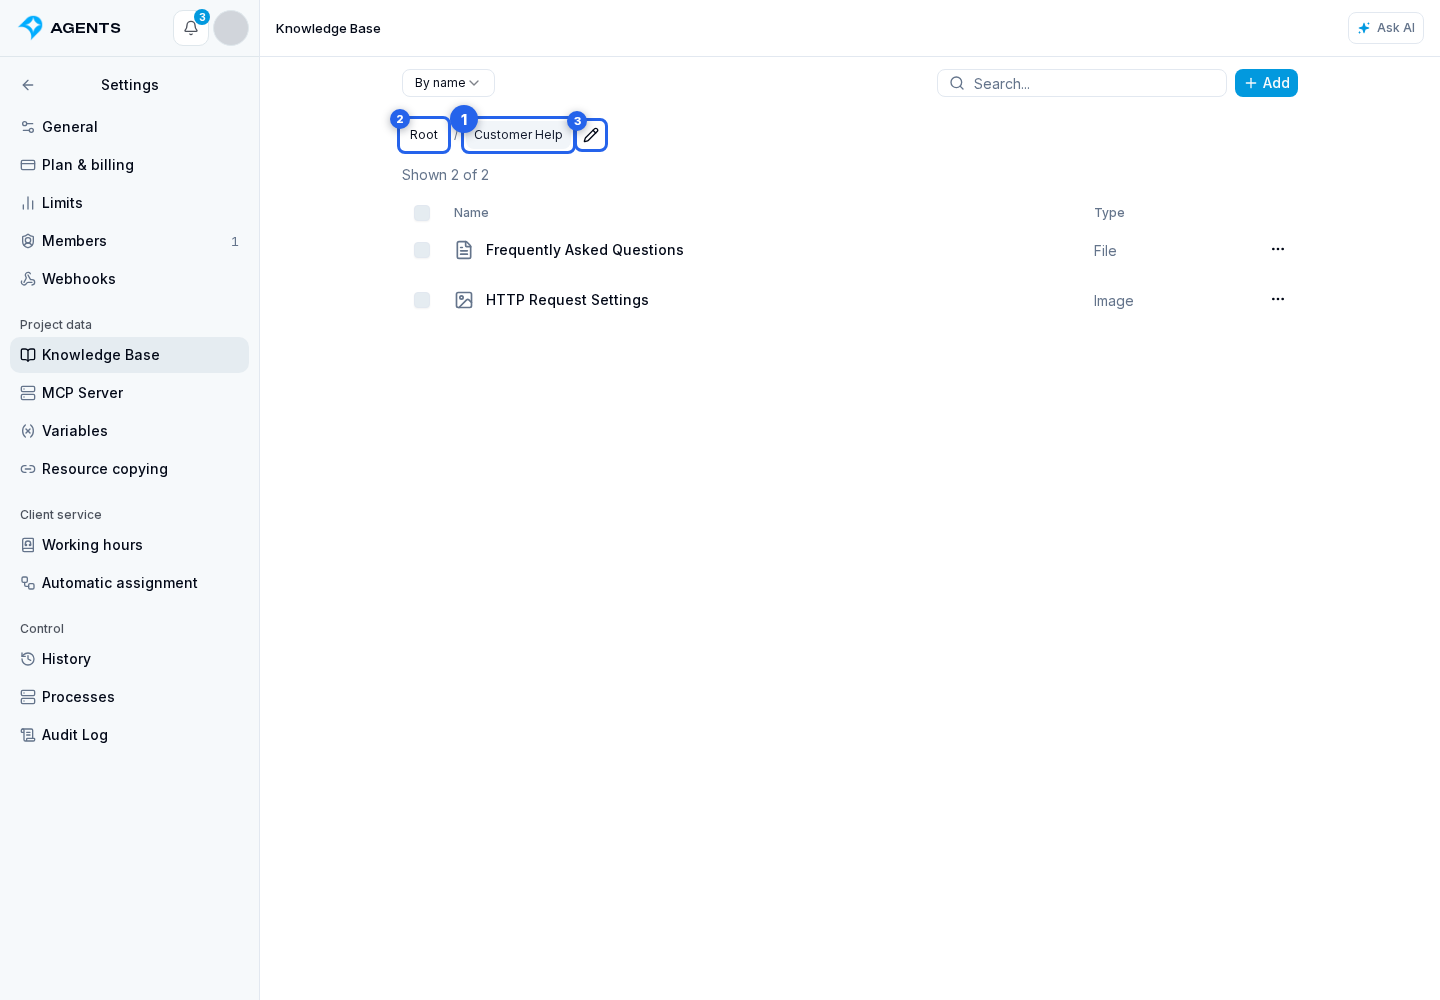Open the HTTP Request Settings image
1440x1000 pixels.
[x=567, y=300]
